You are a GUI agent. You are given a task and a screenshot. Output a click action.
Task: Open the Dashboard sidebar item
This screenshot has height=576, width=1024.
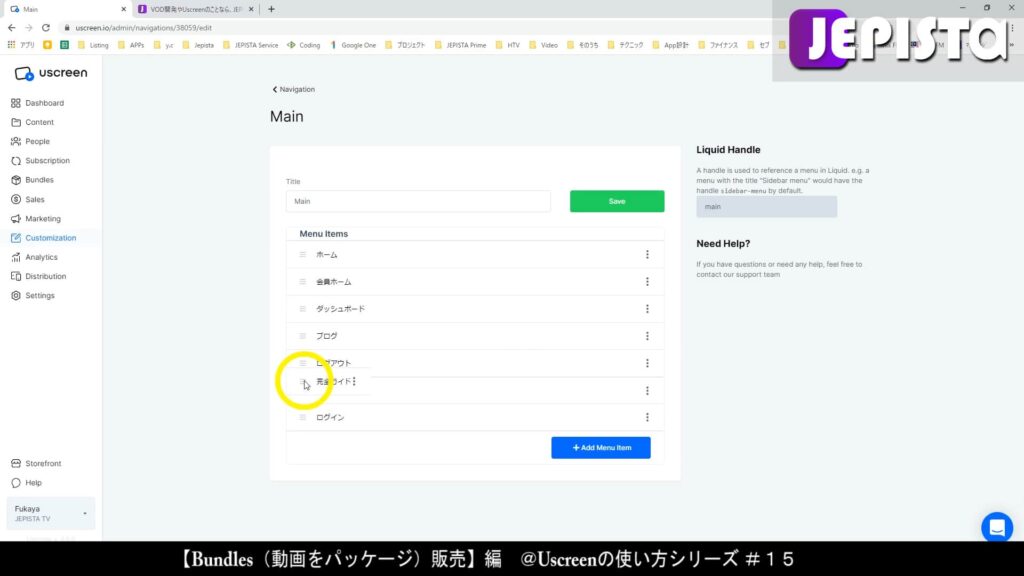click(37, 103)
